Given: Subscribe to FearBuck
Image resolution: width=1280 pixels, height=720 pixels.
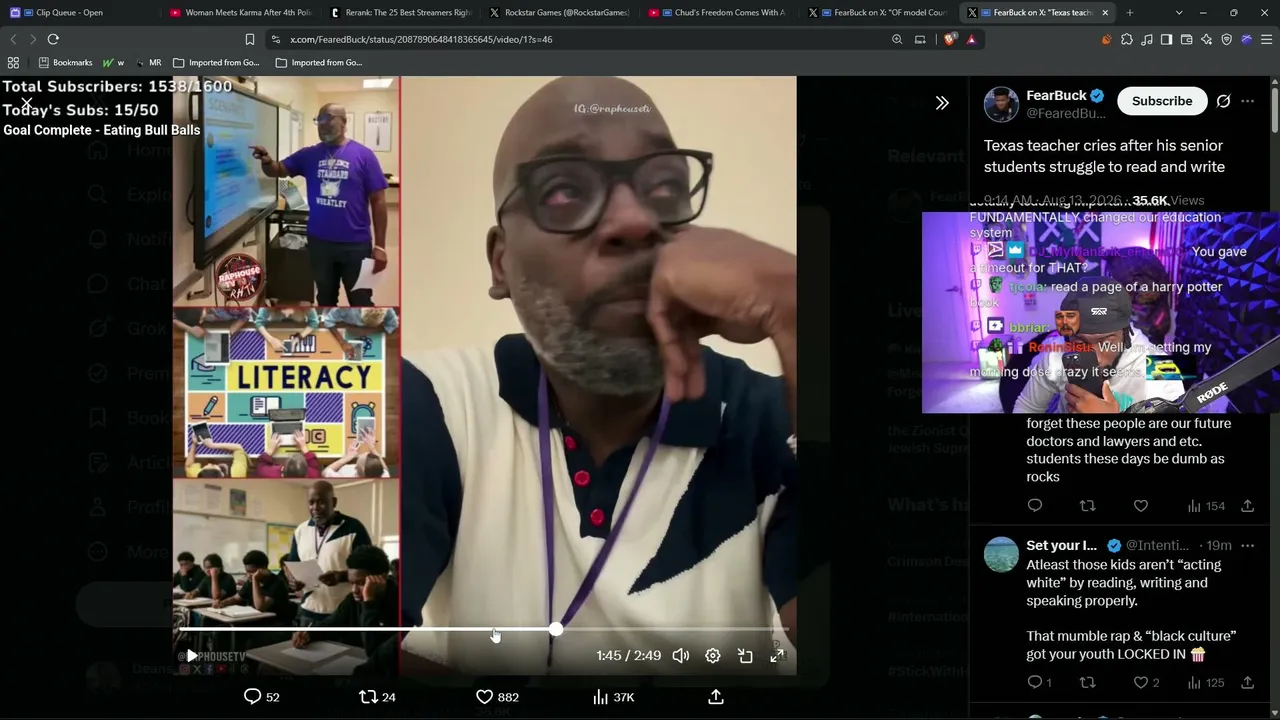Looking at the screenshot, I should 1162,101.
